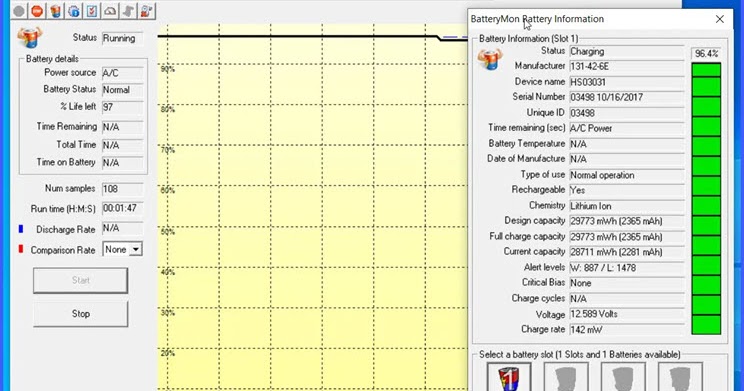Click the red stop sign toolbar icon
744x391 pixels.
pyautogui.click(x=37, y=11)
